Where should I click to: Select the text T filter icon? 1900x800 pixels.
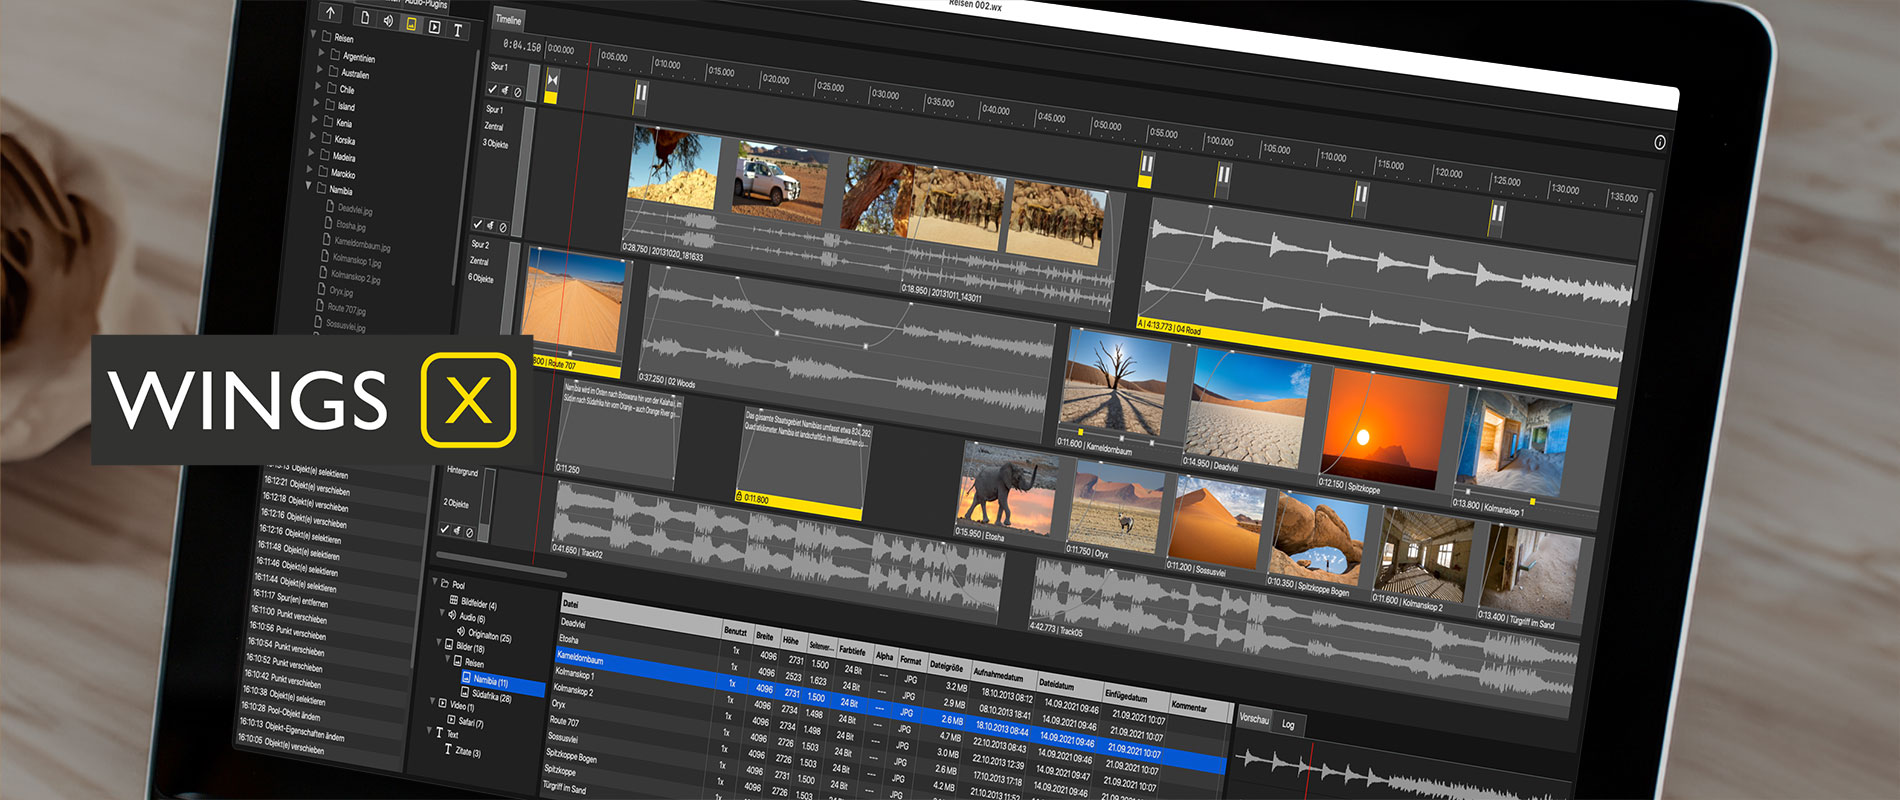[x=458, y=30]
